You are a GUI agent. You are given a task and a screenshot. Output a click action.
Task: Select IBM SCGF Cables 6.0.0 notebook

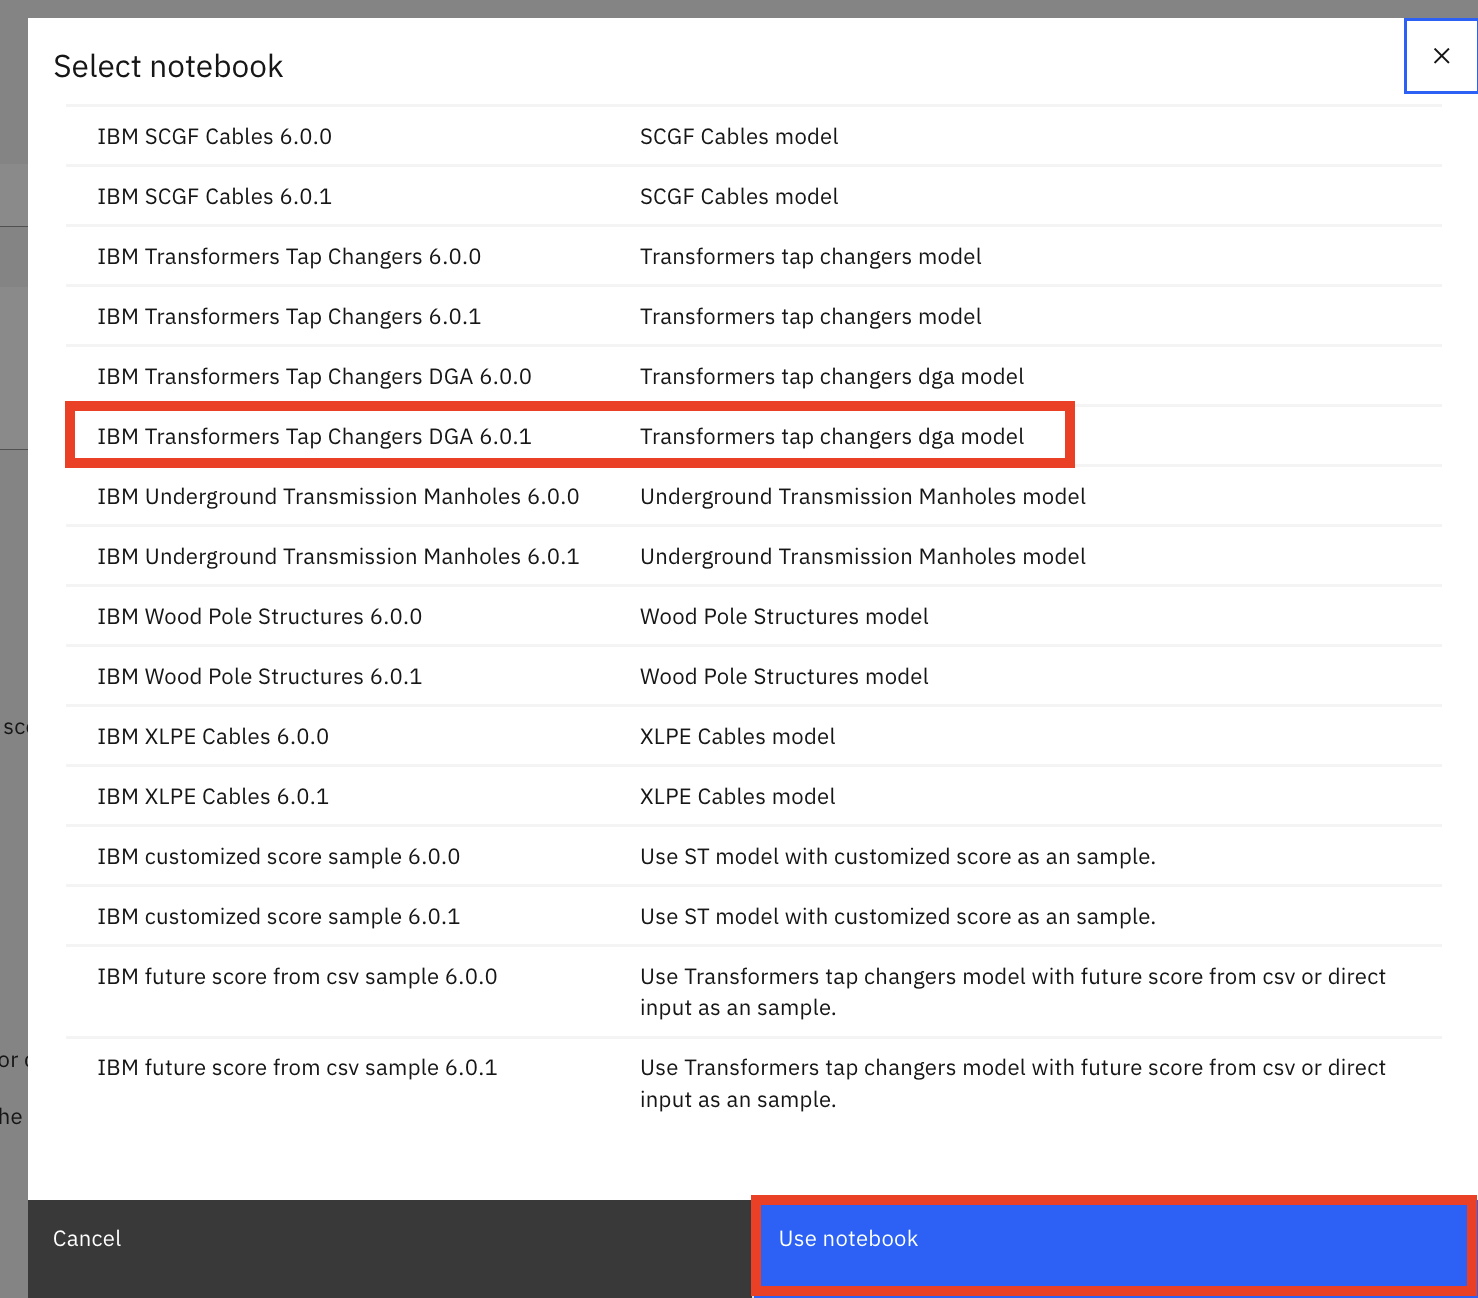click(x=754, y=136)
